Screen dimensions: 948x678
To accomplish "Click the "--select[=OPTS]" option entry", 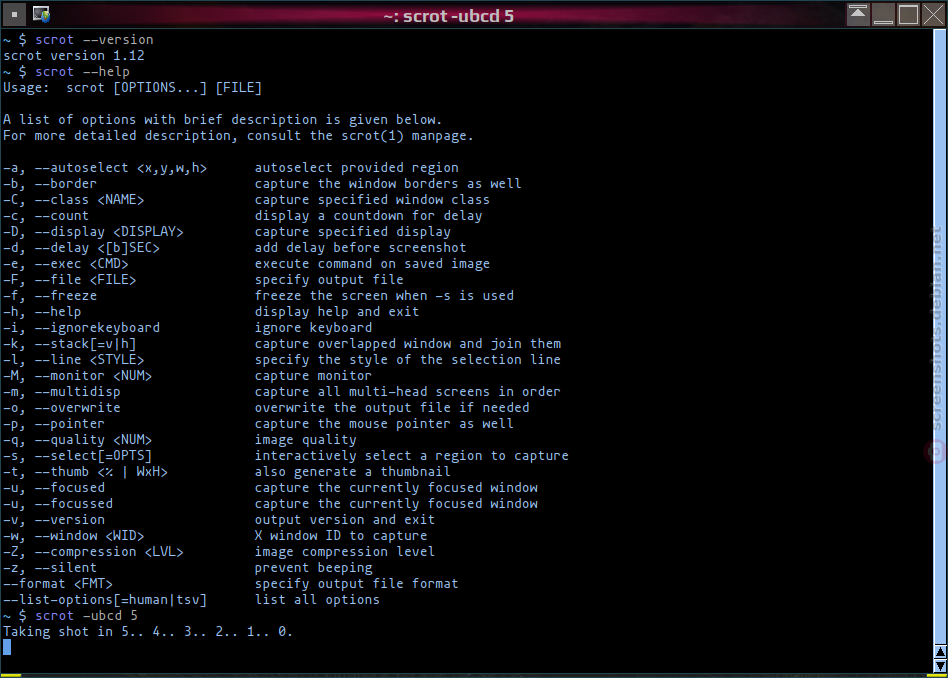I will click(93, 456).
